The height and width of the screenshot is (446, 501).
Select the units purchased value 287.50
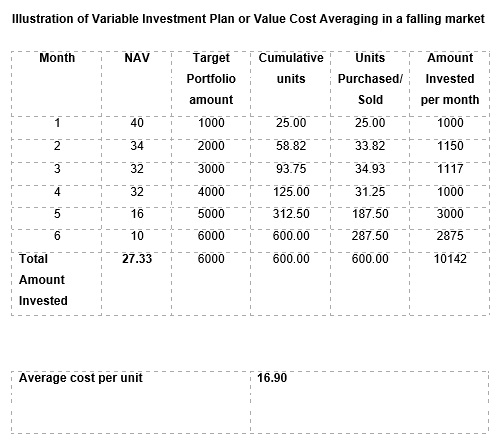pyautogui.click(x=370, y=236)
